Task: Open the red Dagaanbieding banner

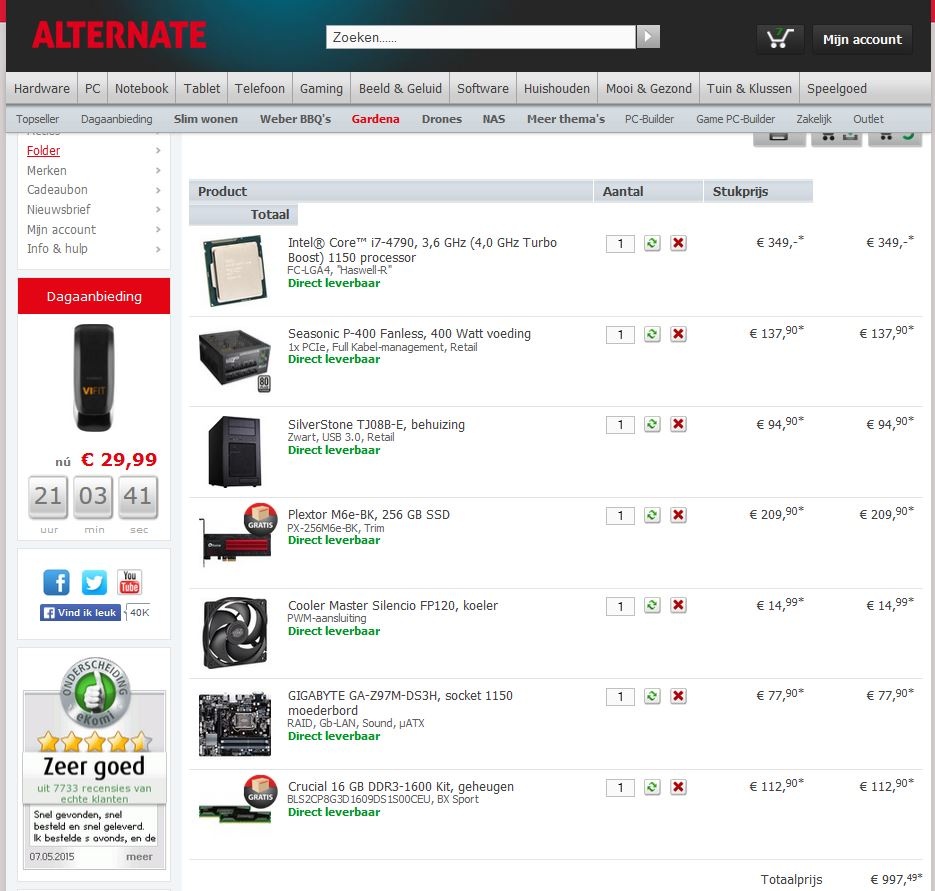Action: [94, 296]
